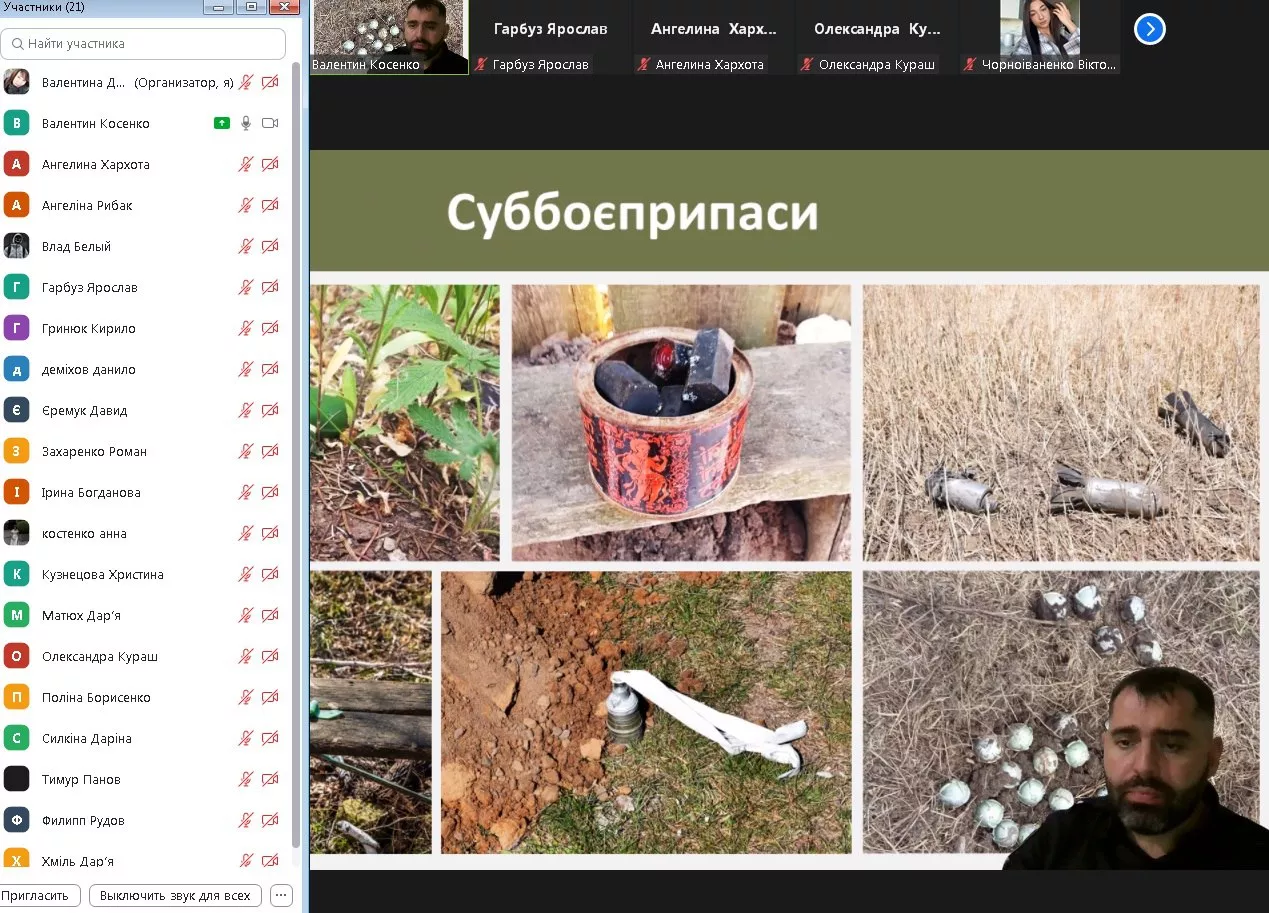Click the magnifier icon in participant search
Screen dimensions: 1269x913
click(x=16, y=44)
